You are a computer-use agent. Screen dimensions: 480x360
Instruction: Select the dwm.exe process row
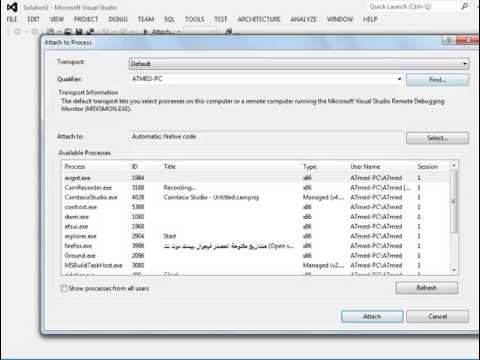pyautogui.click(x=256, y=217)
